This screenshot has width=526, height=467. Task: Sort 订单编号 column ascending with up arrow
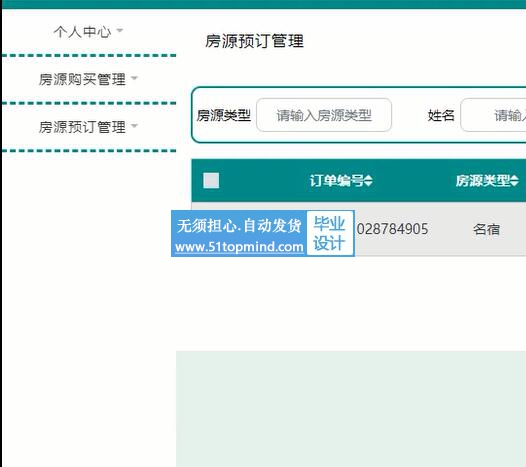368,177
